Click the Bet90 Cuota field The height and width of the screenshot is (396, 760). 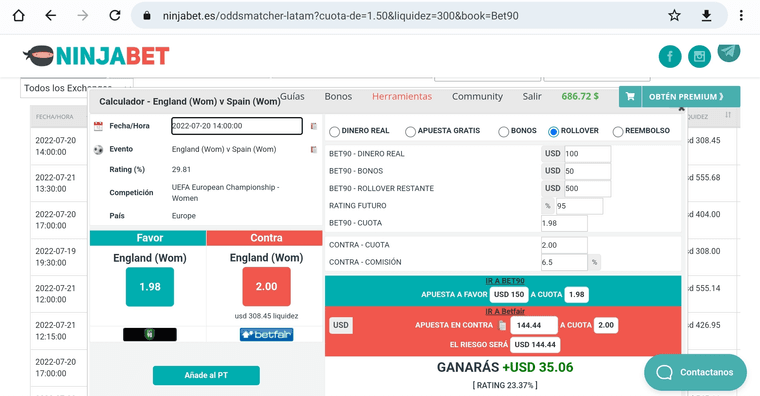[564, 223]
